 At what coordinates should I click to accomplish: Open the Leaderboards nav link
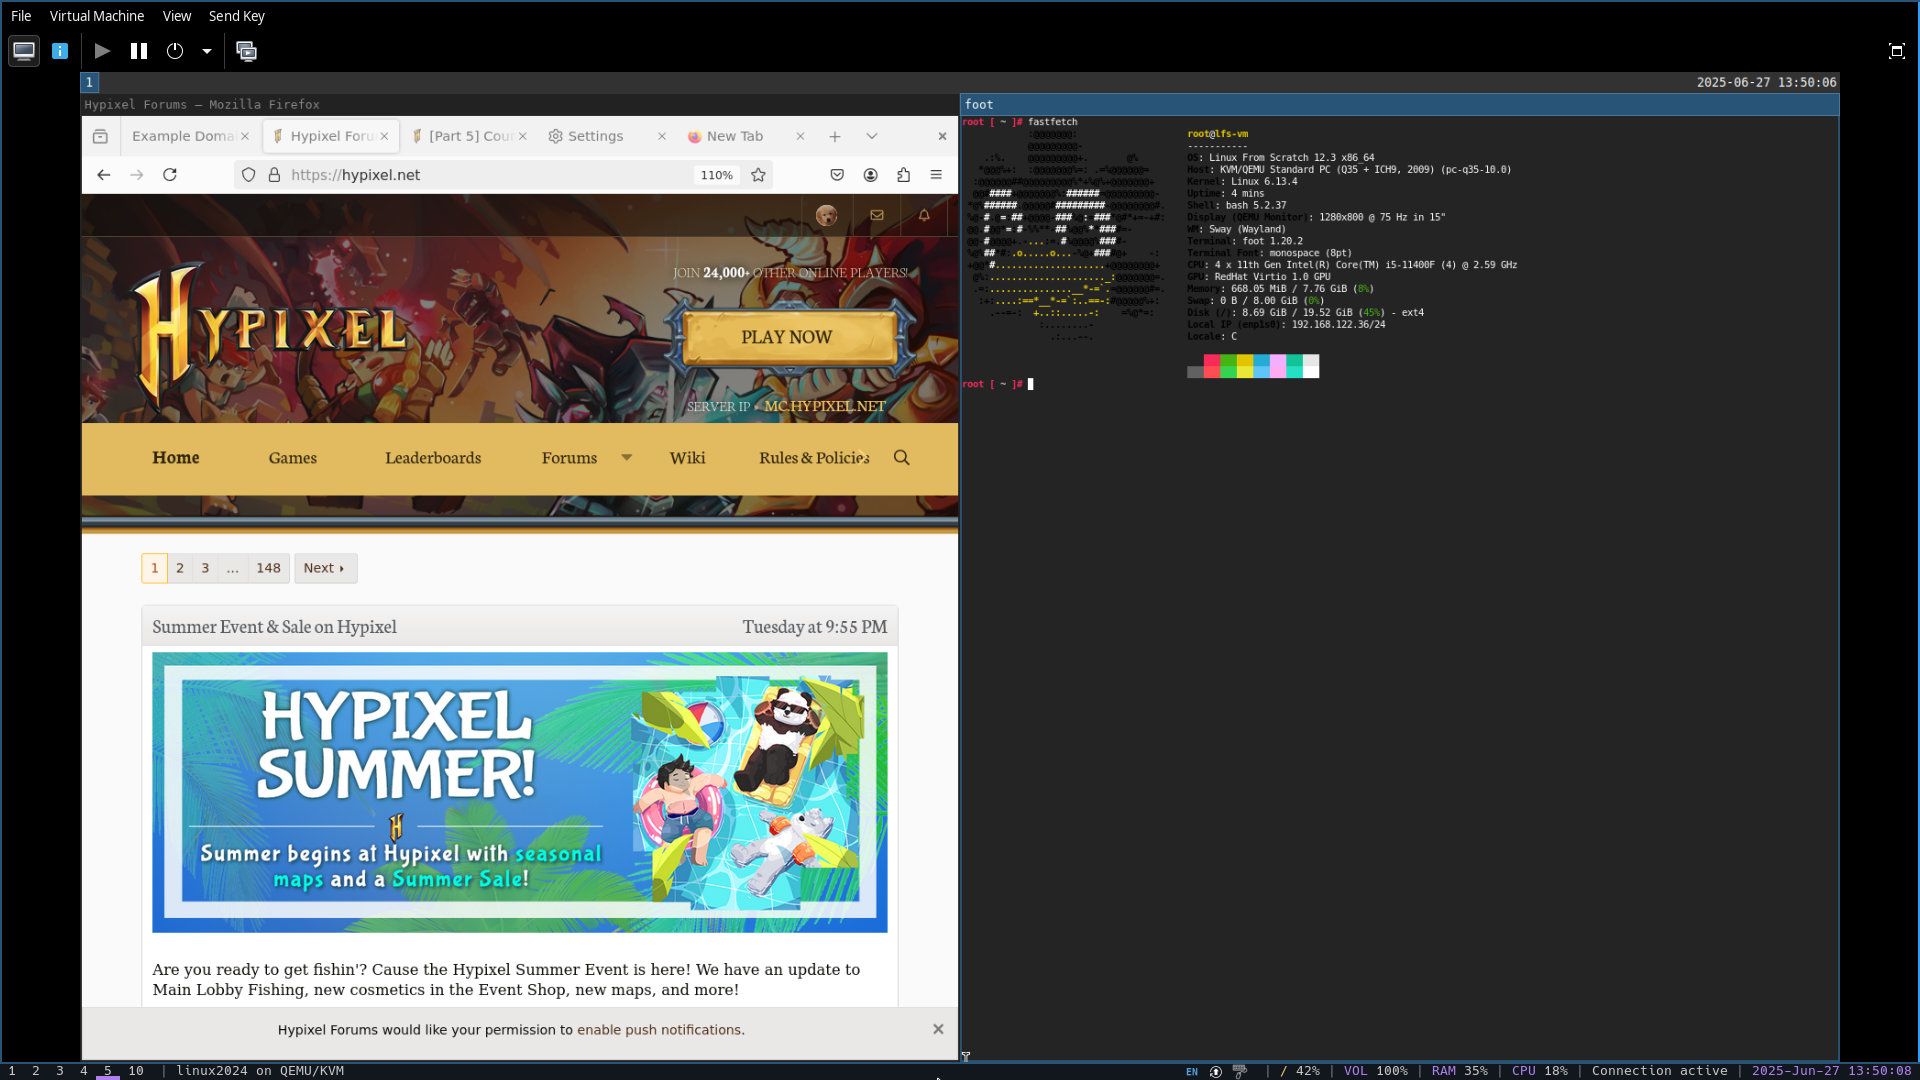pyautogui.click(x=433, y=458)
